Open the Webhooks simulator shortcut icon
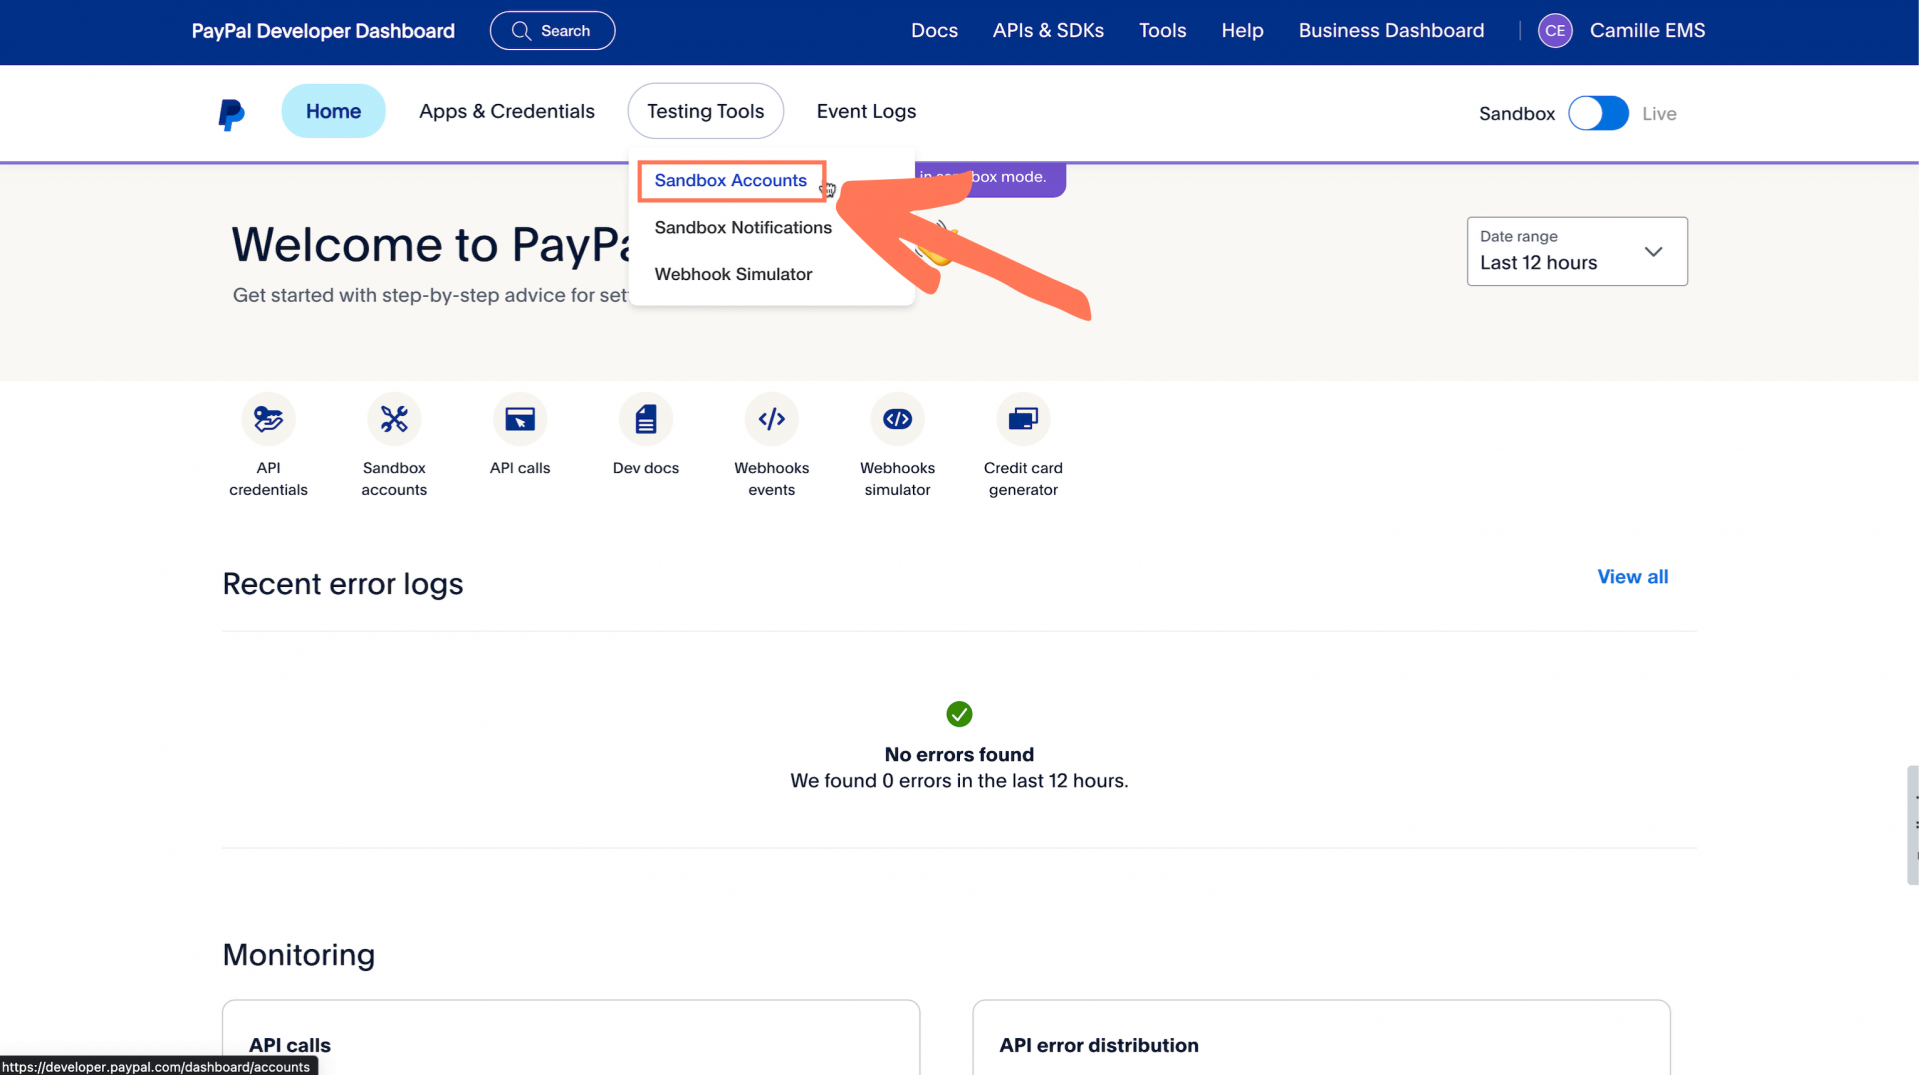Image resolution: width=1920 pixels, height=1075 pixels. (x=898, y=419)
